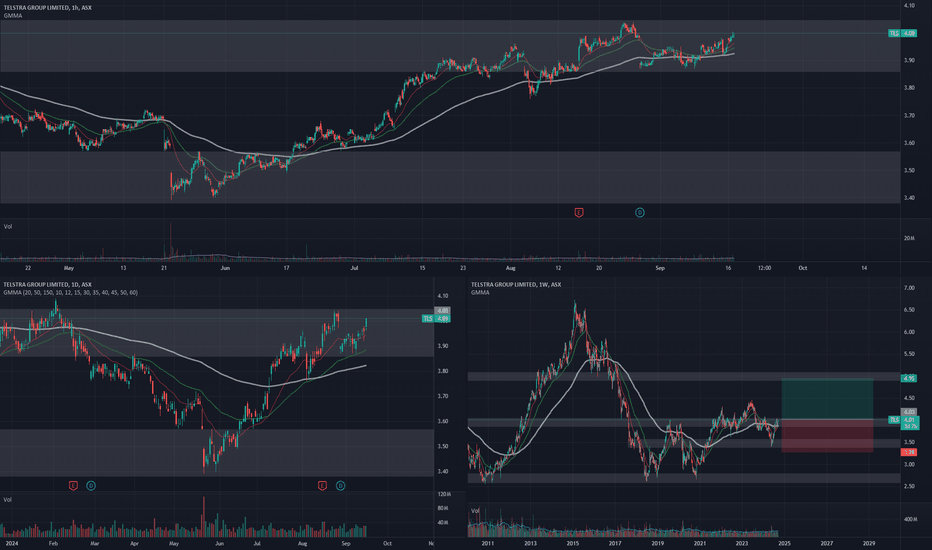Click the 20M volume scale label on the 1h chart
Image resolution: width=932 pixels, height=550 pixels.
click(x=909, y=238)
